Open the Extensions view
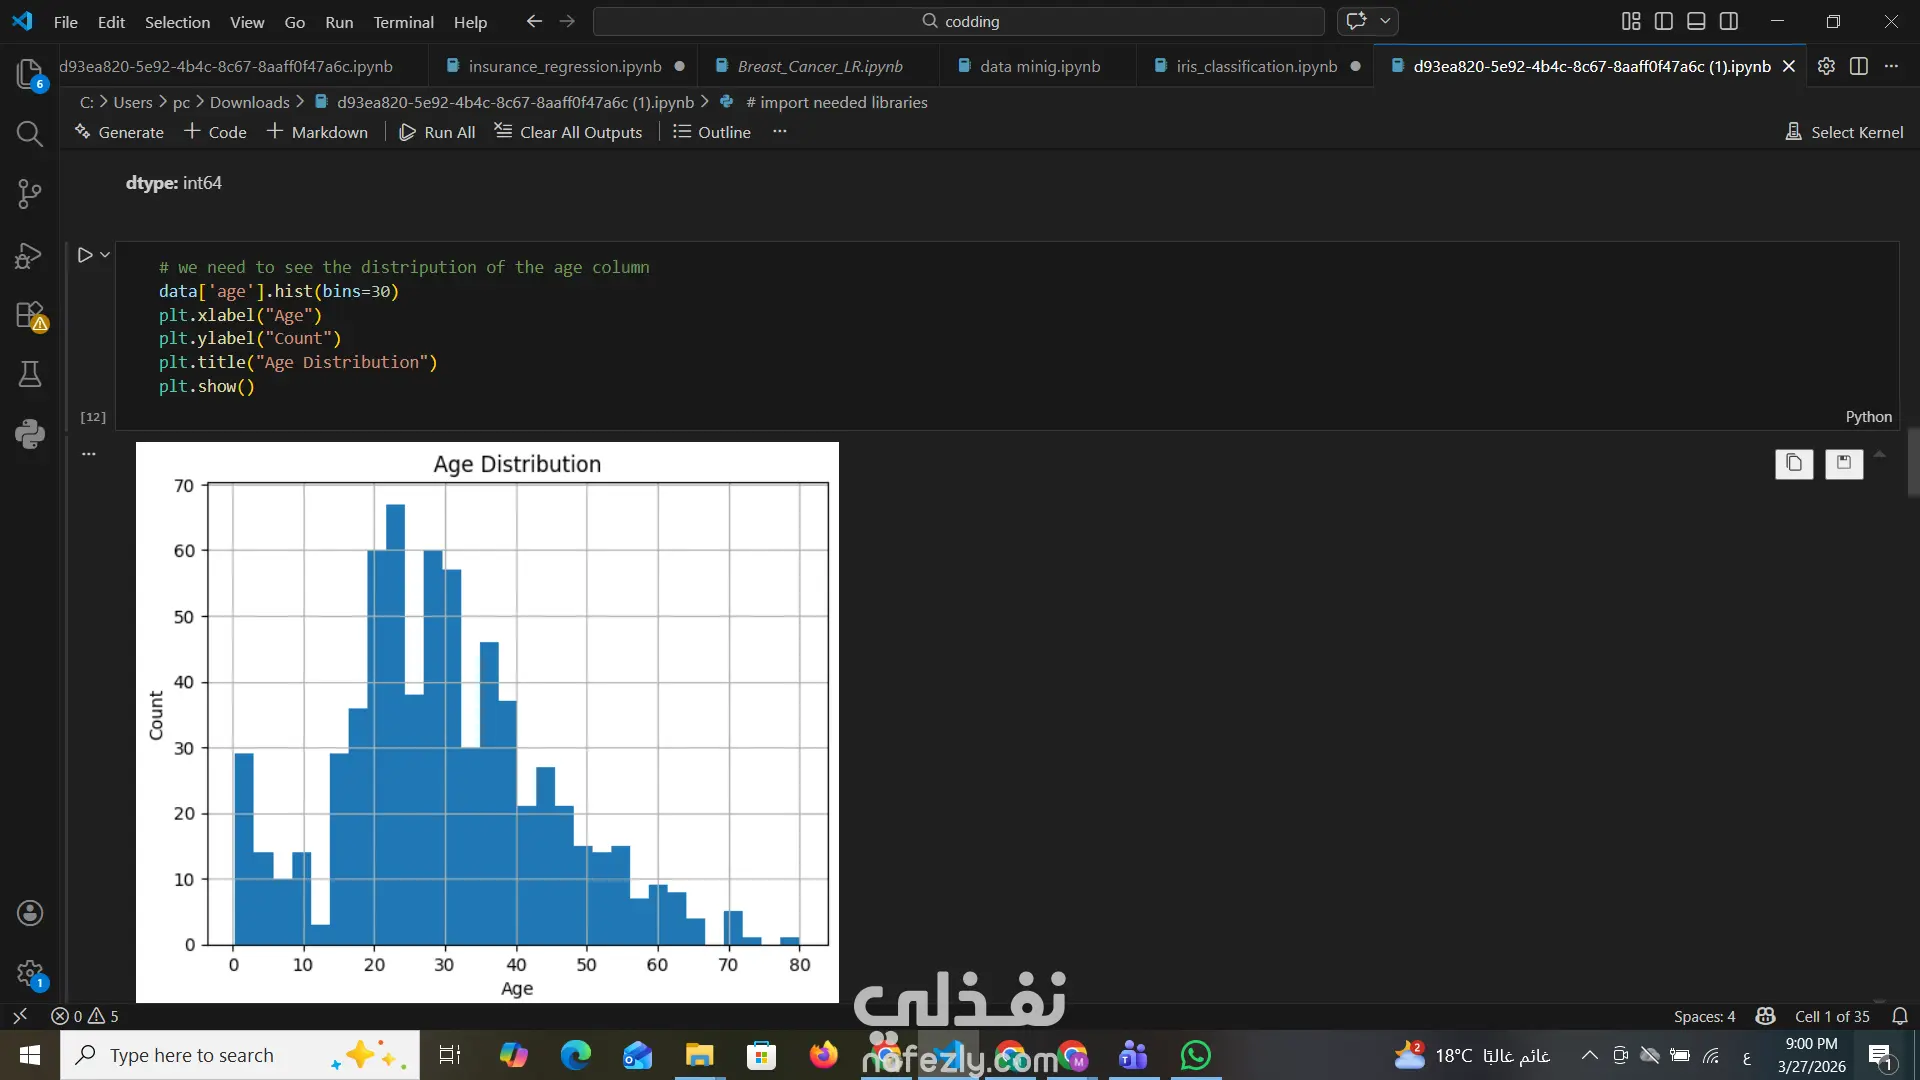 click(29, 315)
